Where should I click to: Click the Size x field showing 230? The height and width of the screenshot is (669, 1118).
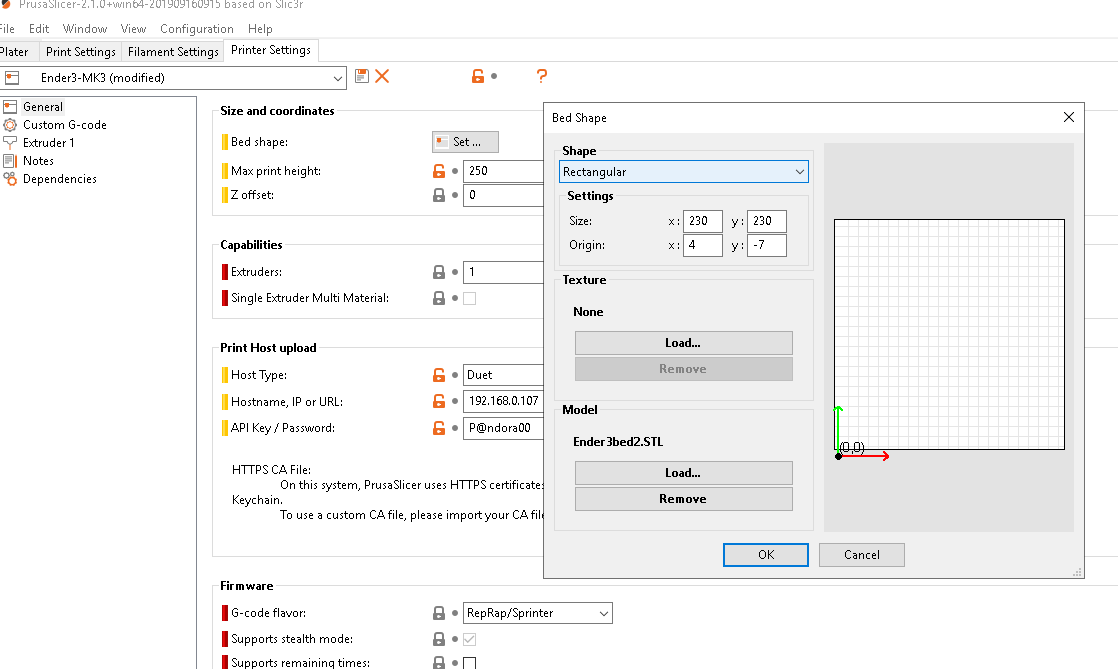click(703, 221)
